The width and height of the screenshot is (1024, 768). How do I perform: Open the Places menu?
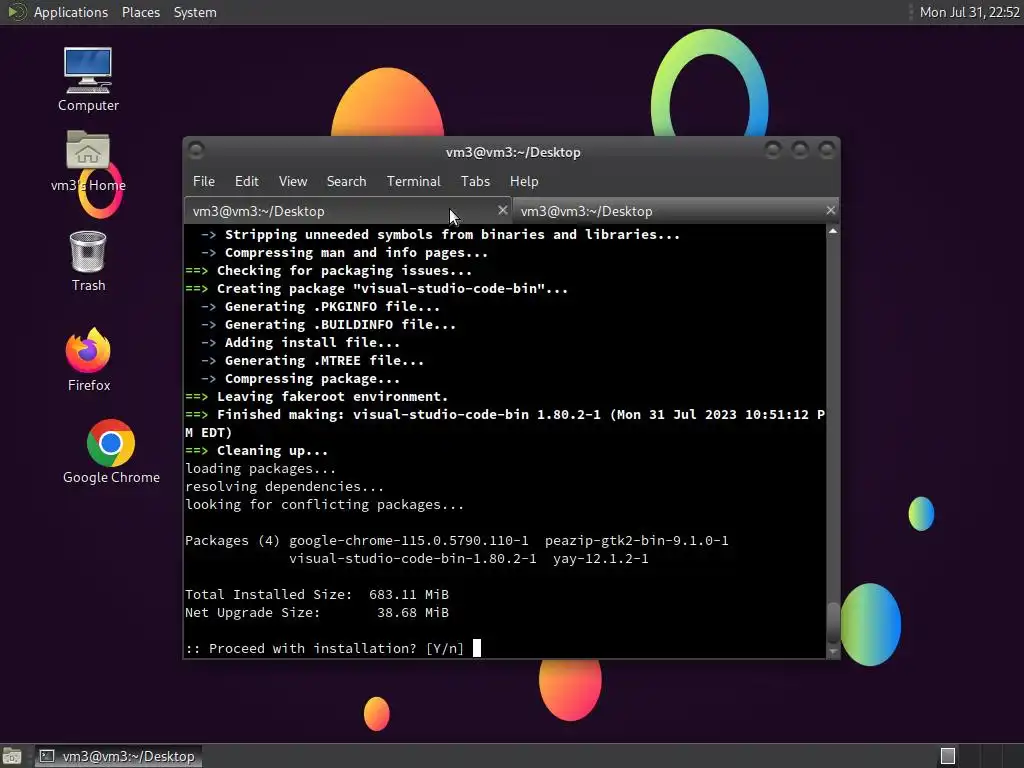click(140, 12)
